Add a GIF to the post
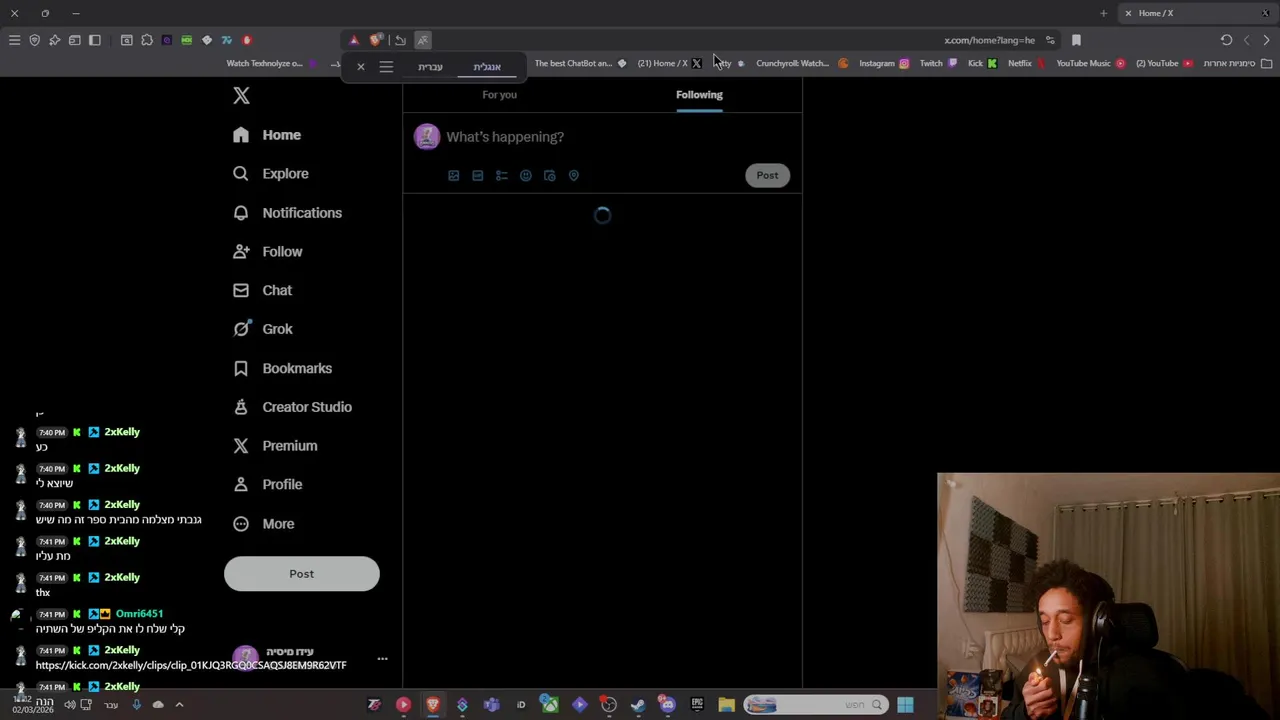The width and height of the screenshot is (1280, 720). (x=478, y=176)
